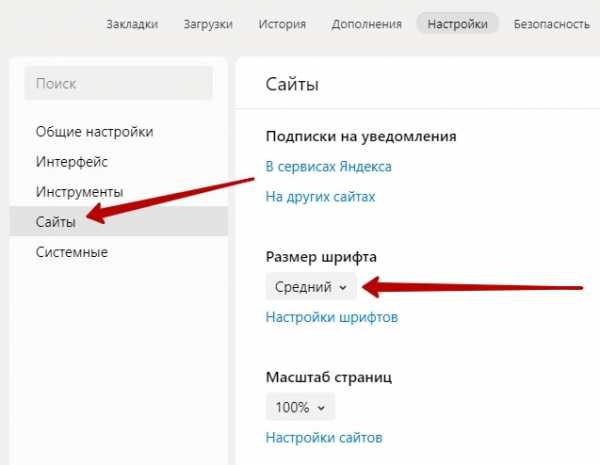
Task: Expand the 100% page zoom dropdown
Action: click(x=300, y=406)
